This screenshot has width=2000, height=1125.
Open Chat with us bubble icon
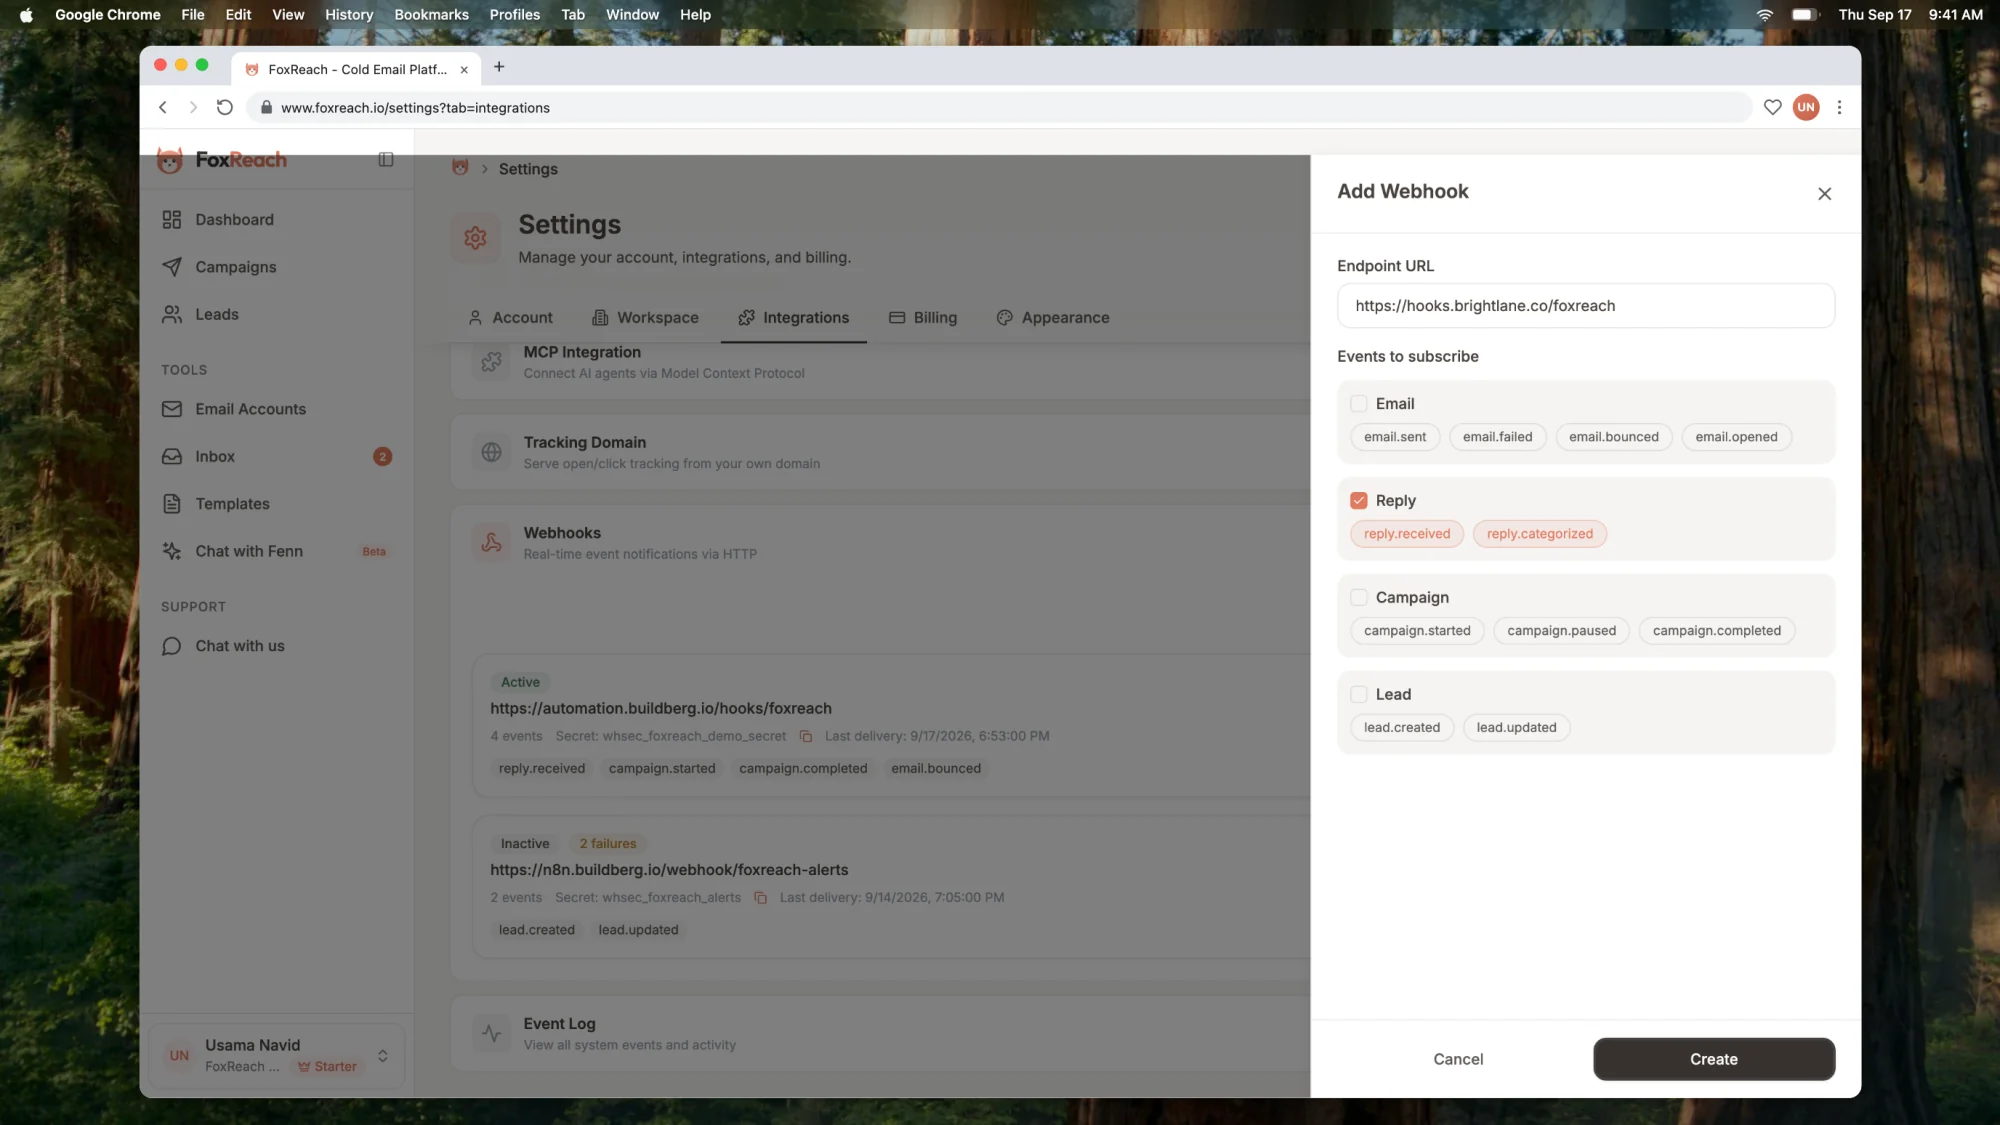point(172,646)
